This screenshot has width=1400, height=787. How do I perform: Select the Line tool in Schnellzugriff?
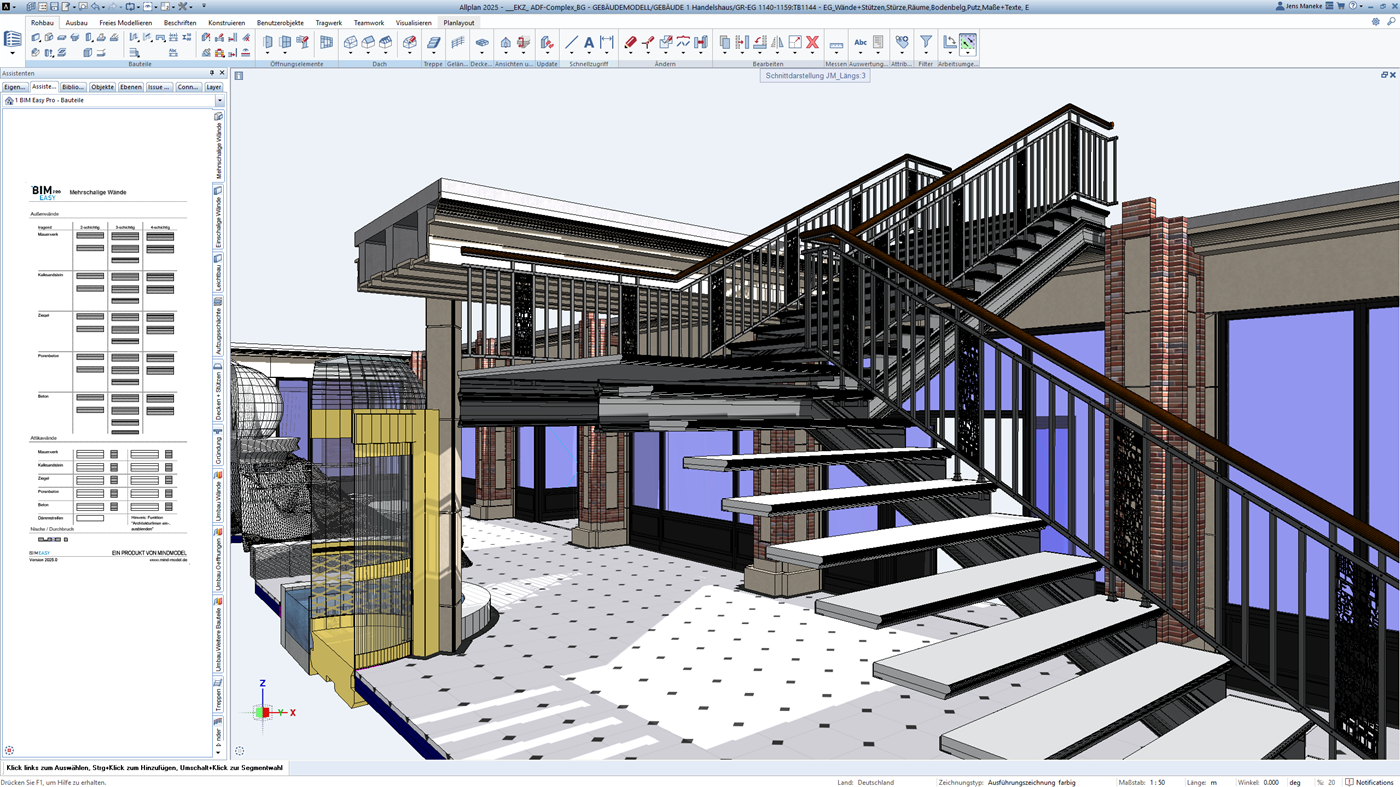(x=571, y=43)
